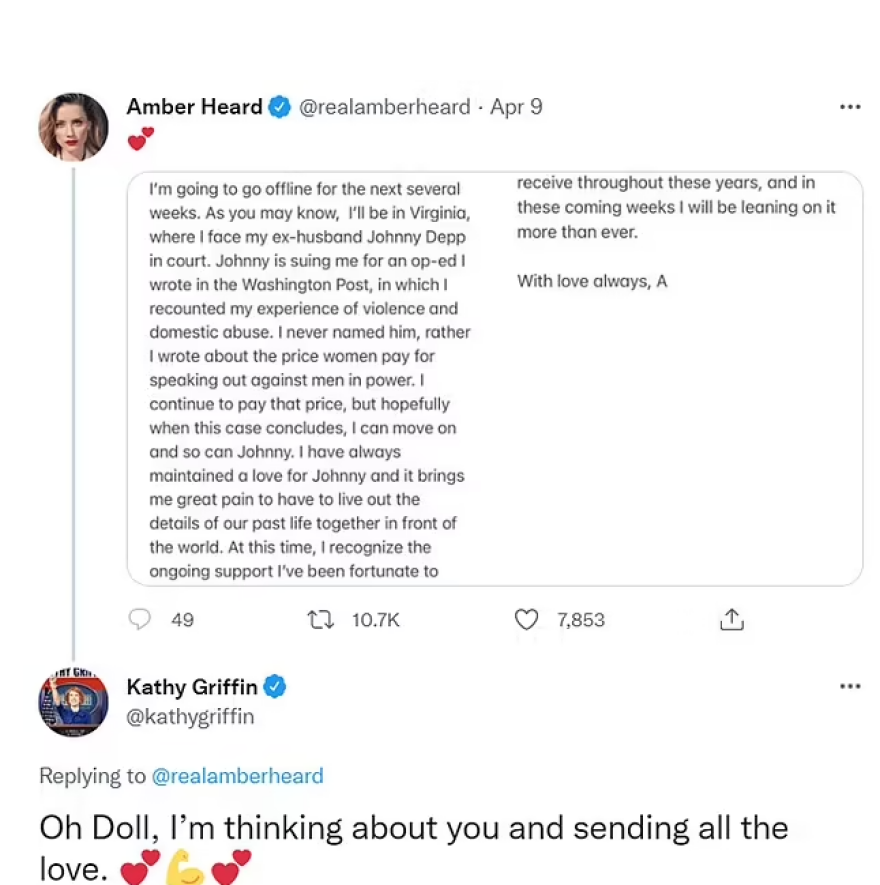
Task: Open Amber Heard's profile picture
Action: click(x=73, y=127)
